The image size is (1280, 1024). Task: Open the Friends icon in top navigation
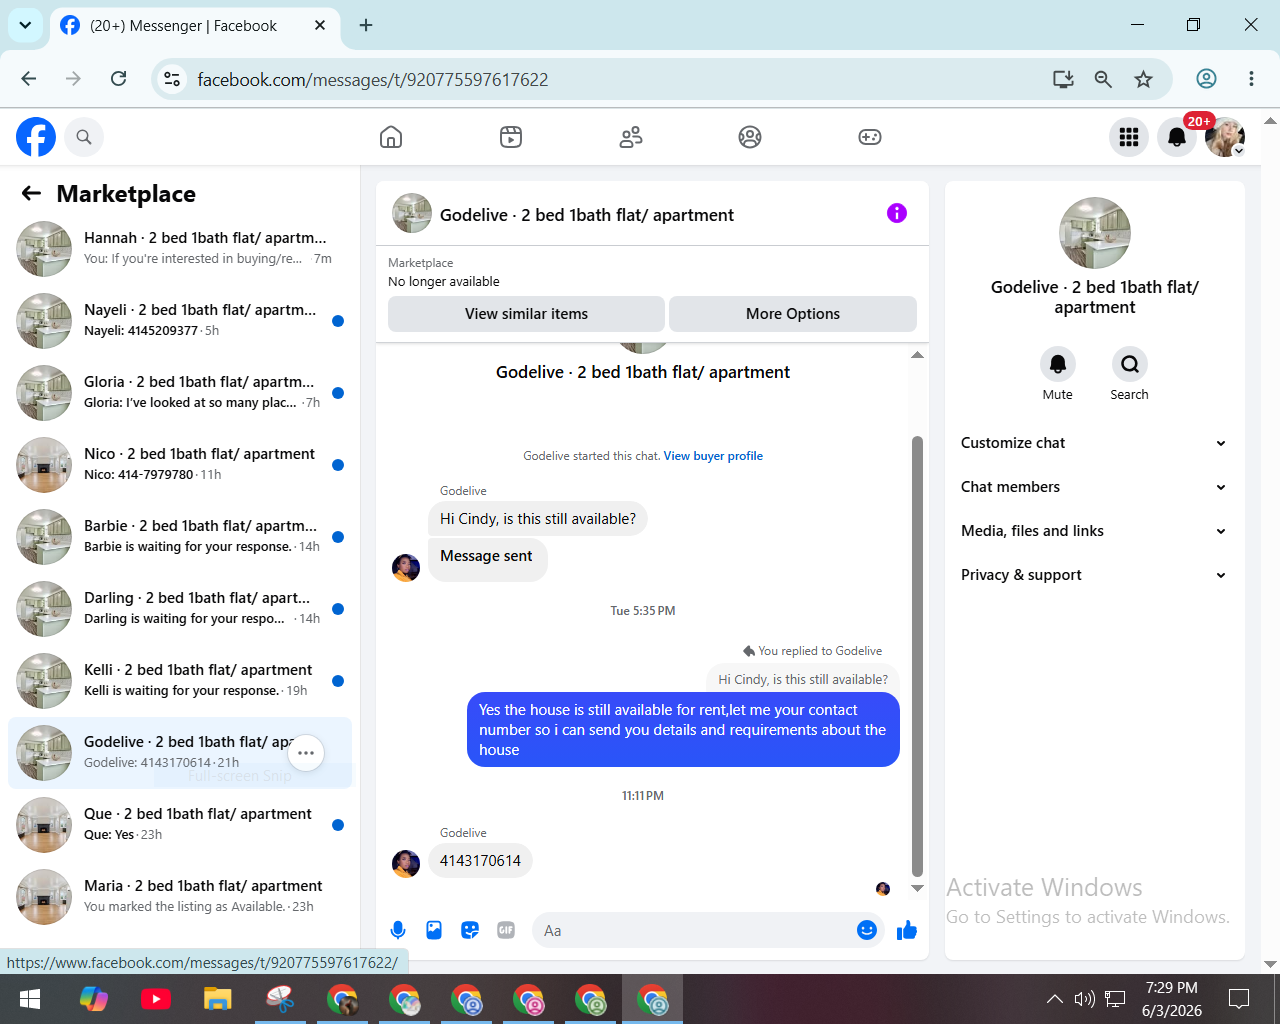click(631, 137)
